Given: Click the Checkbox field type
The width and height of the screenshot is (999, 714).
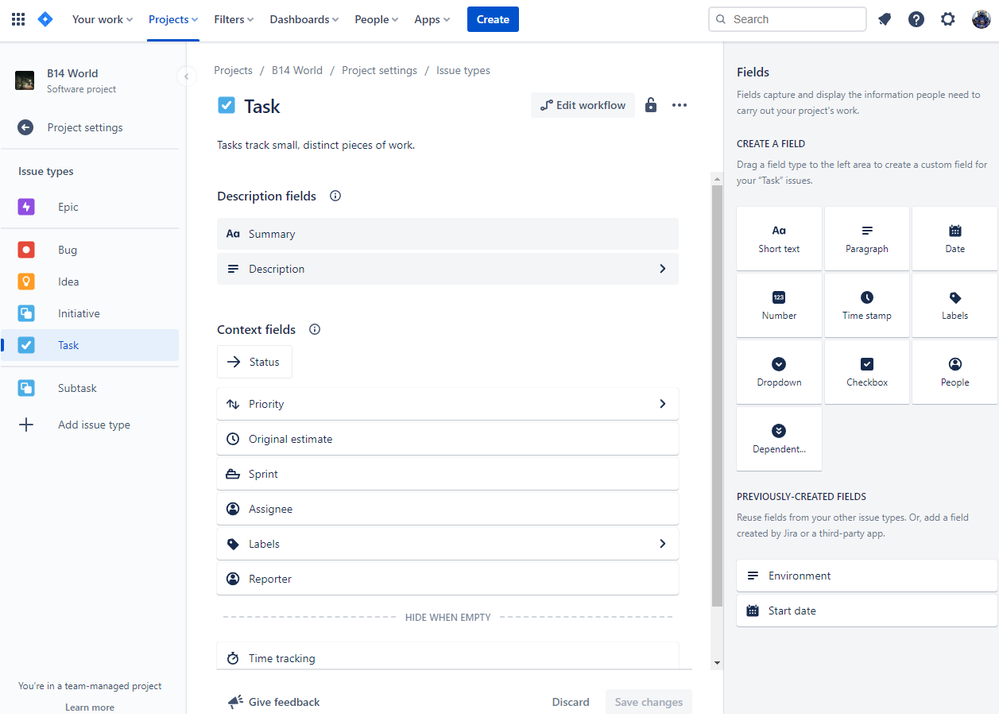Looking at the screenshot, I should [x=866, y=373].
